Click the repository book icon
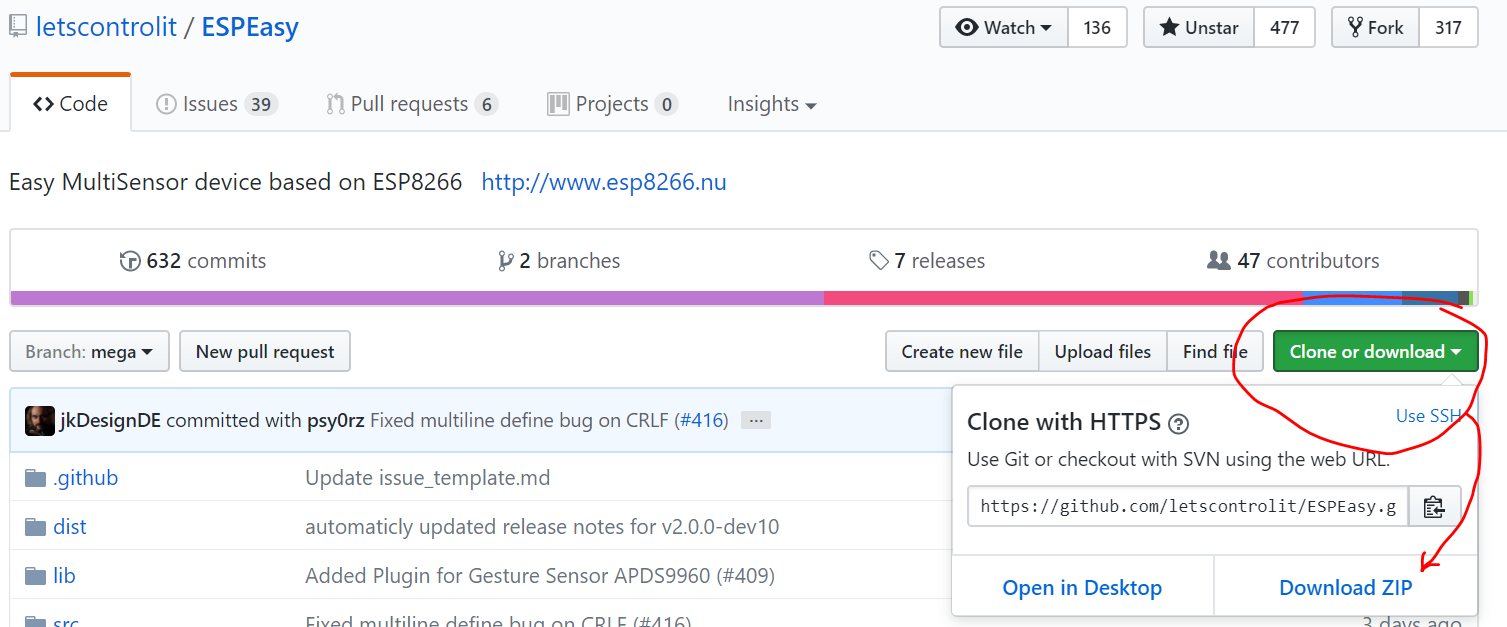Image resolution: width=1507 pixels, height=627 pixels. 18,27
